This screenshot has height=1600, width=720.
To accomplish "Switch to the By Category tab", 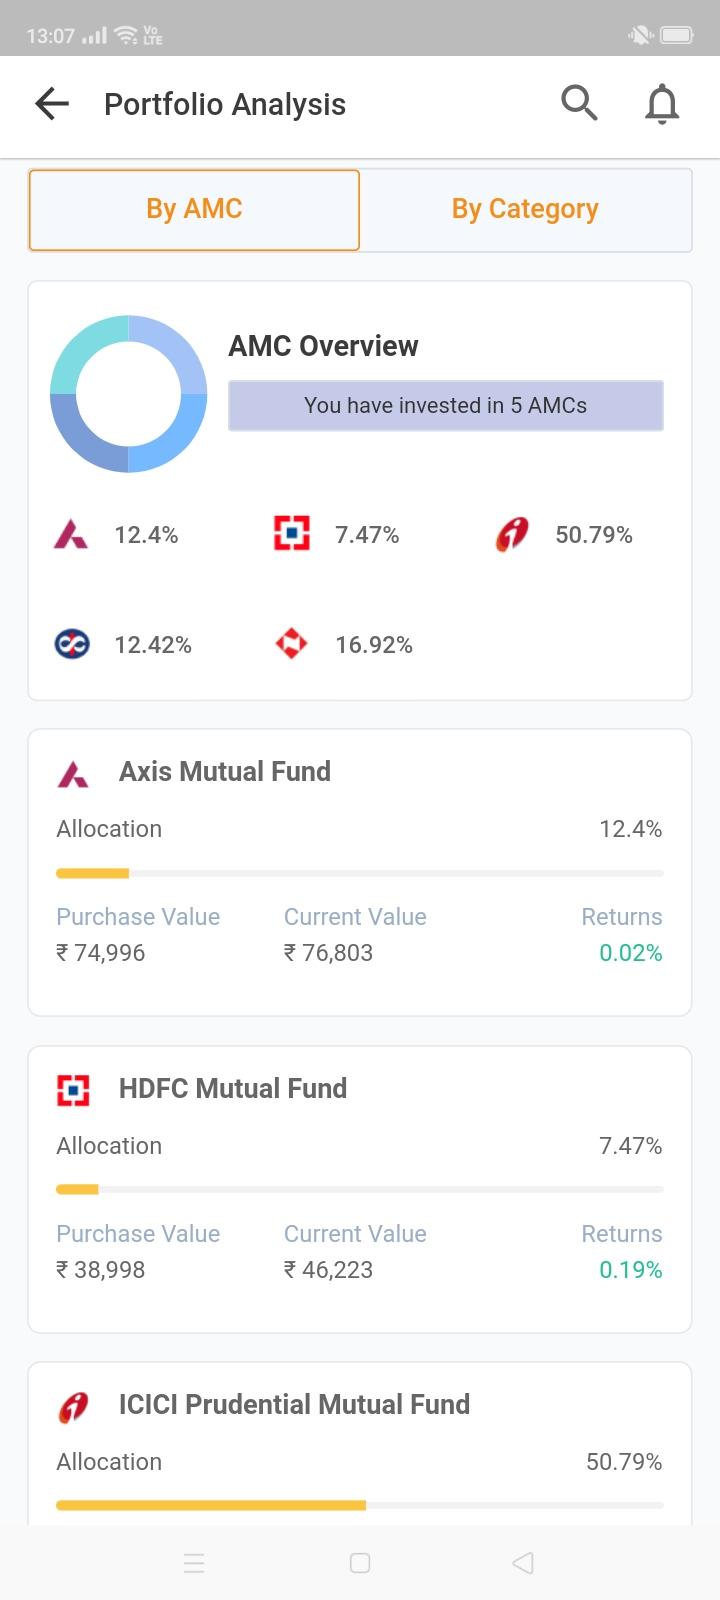I will [x=525, y=209].
